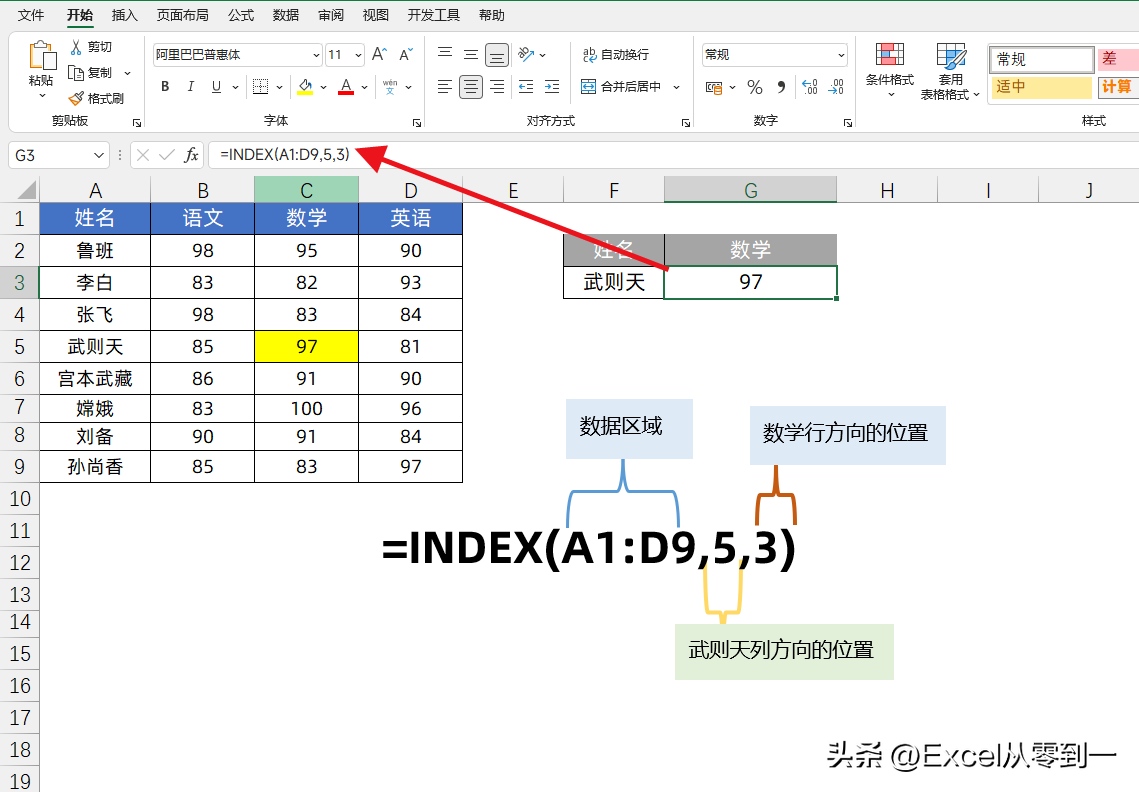
Task: Open font group dialog launcher
Action: pyautogui.click(x=417, y=123)
